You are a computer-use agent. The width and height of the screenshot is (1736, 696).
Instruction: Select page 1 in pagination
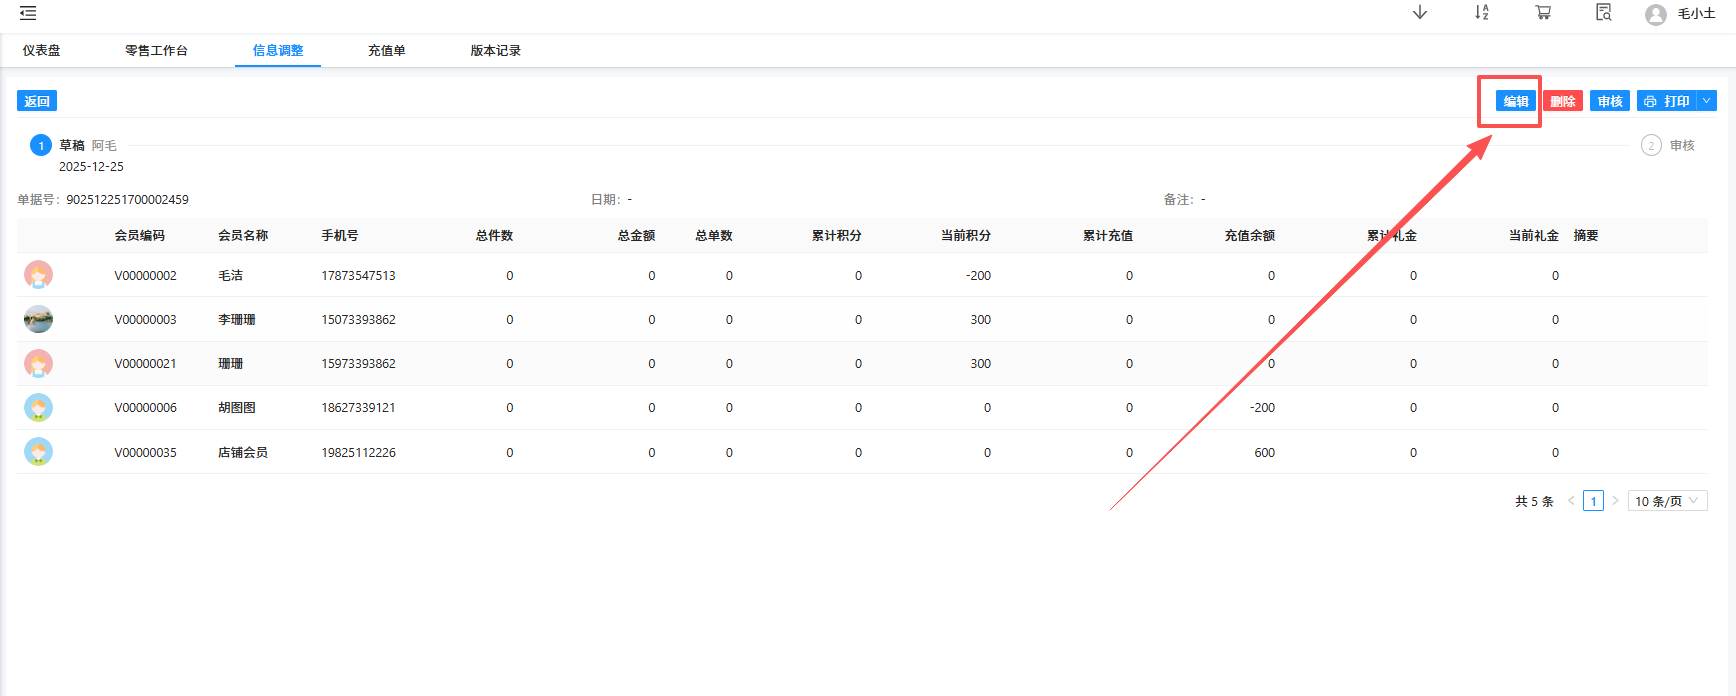1593,501
